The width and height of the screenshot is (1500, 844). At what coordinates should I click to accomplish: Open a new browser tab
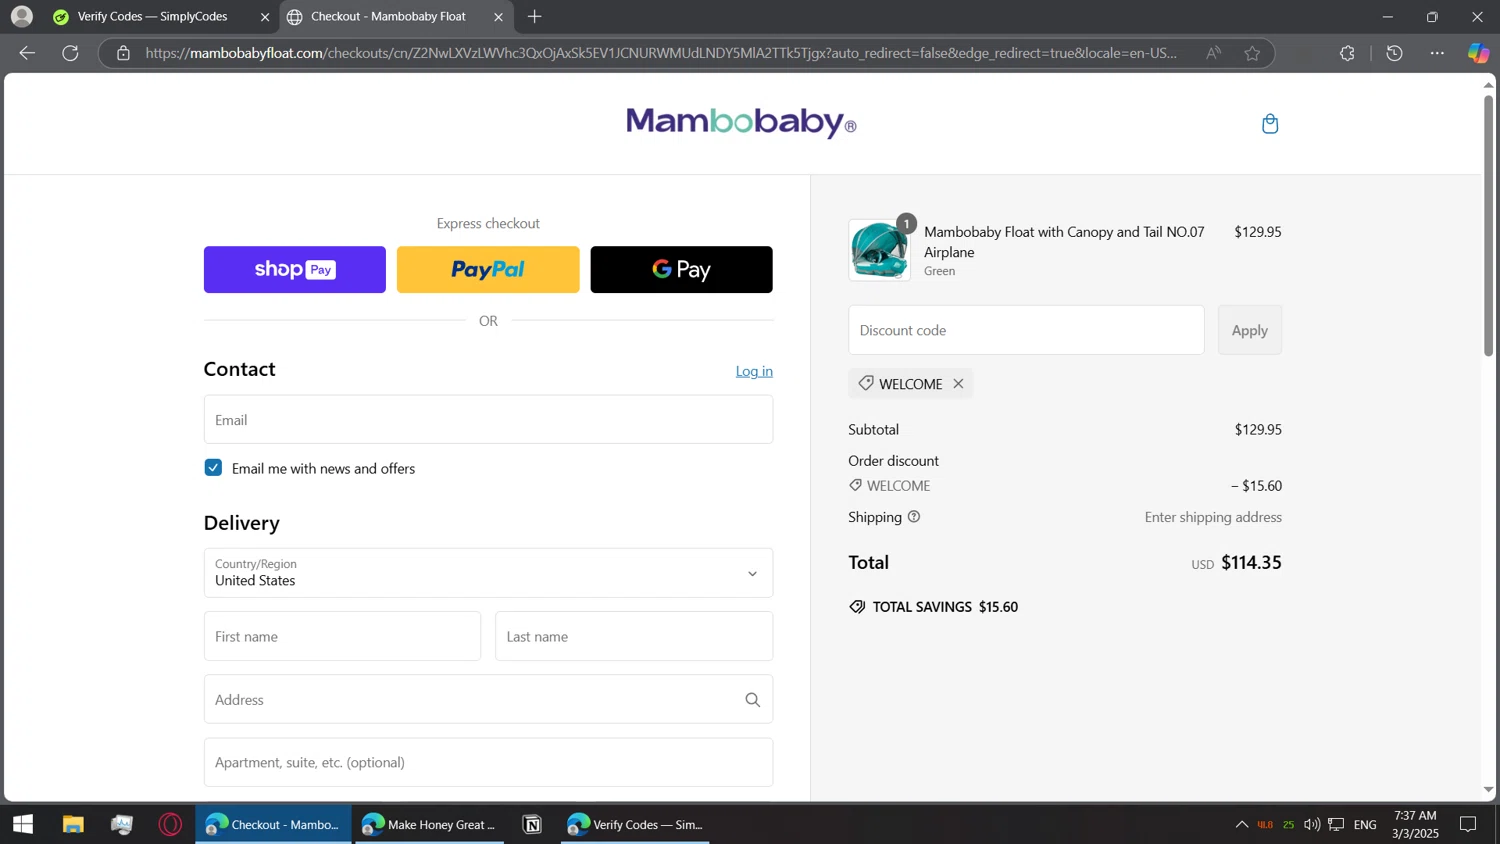click(x=535, y=16)
